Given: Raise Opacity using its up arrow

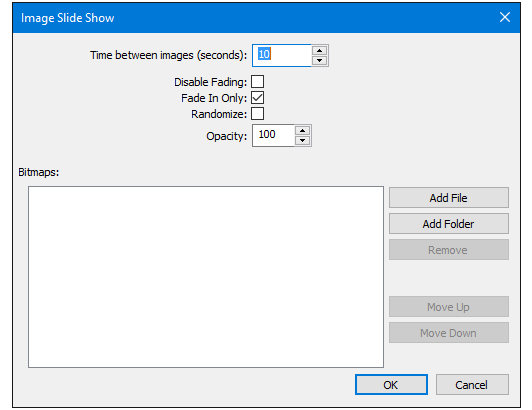Looking at the screenshot, I should click(302, 131).
